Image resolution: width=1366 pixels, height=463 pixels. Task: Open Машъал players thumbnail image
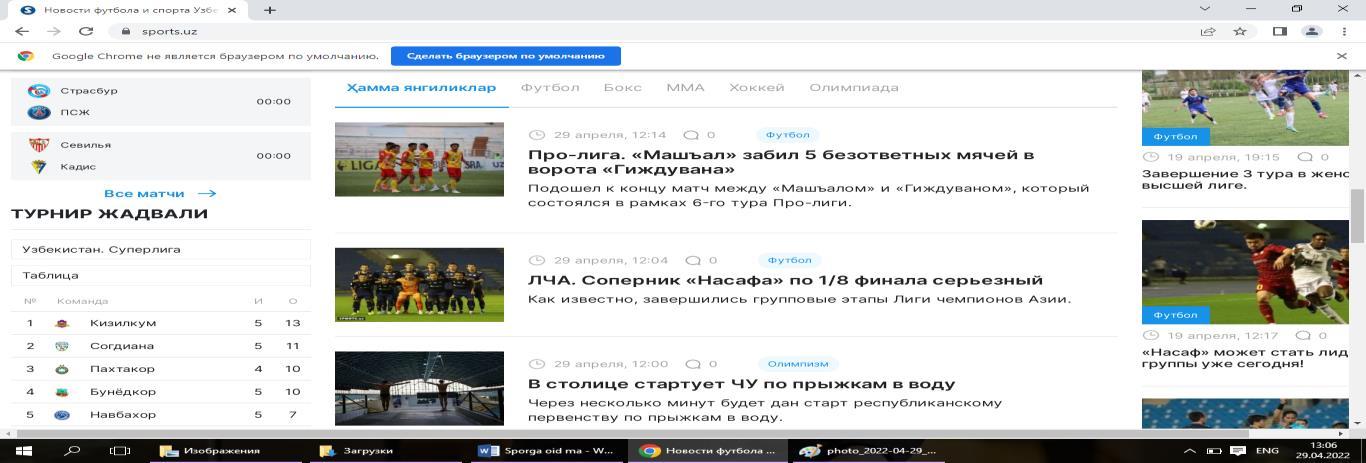(419, 159)
